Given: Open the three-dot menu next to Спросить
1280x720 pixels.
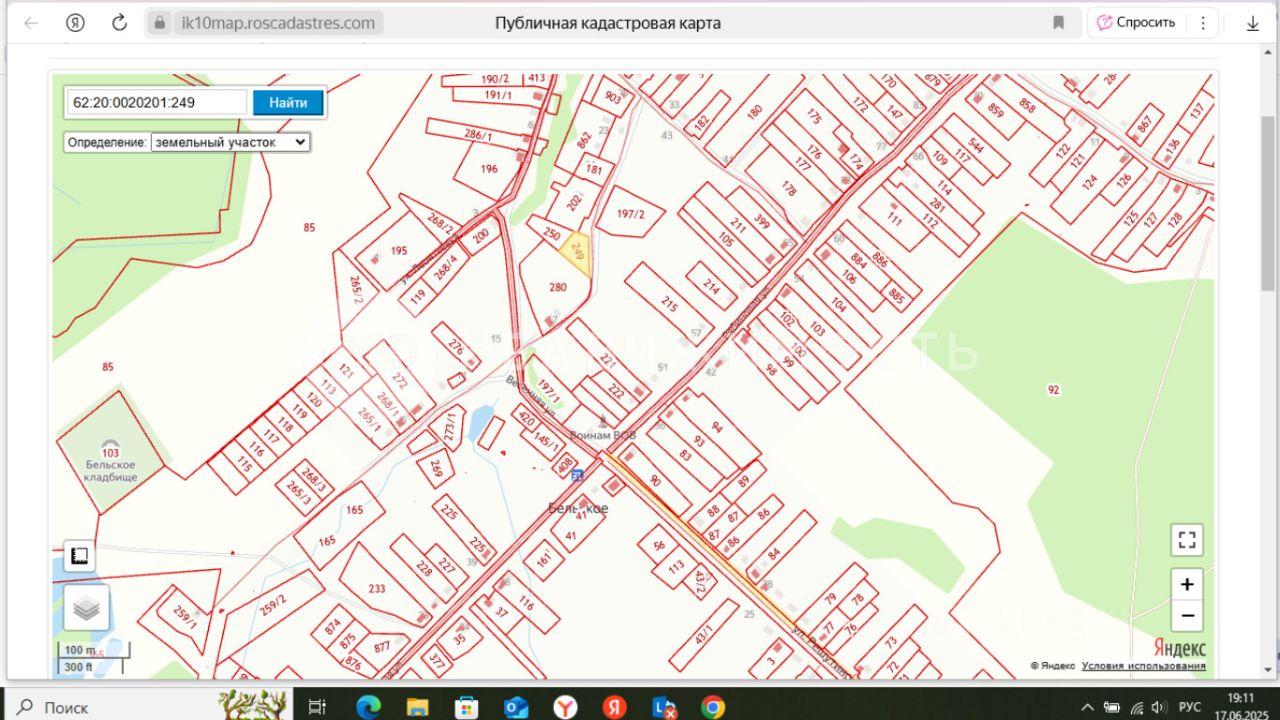Looking at the screenshot, I should coord(1203,23).
